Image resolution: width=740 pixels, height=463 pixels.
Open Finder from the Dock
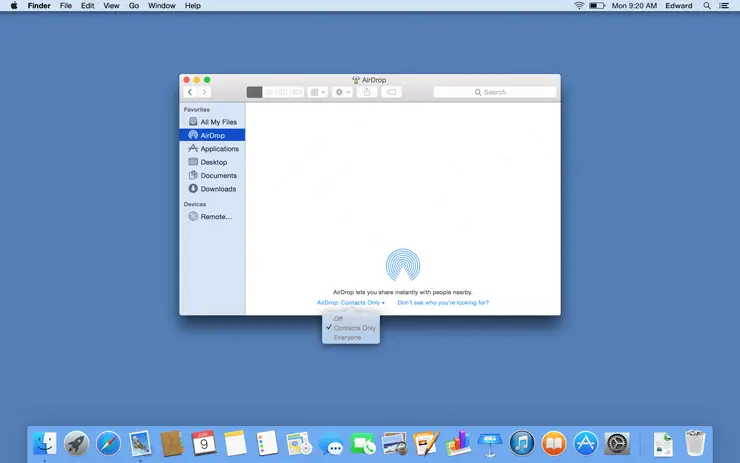(x=45, y=444)
